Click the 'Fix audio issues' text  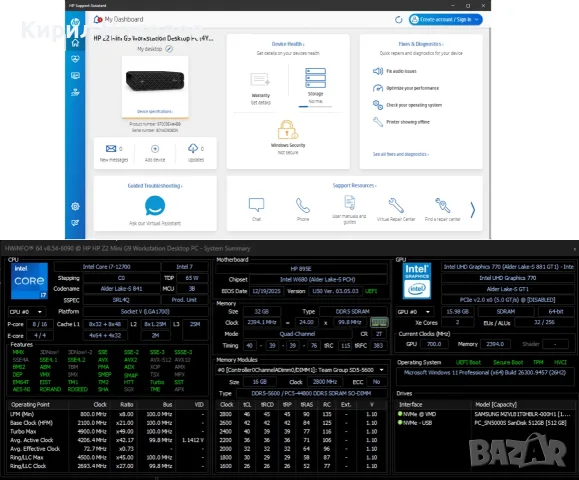pyautogui.click(x=401, y=71)
